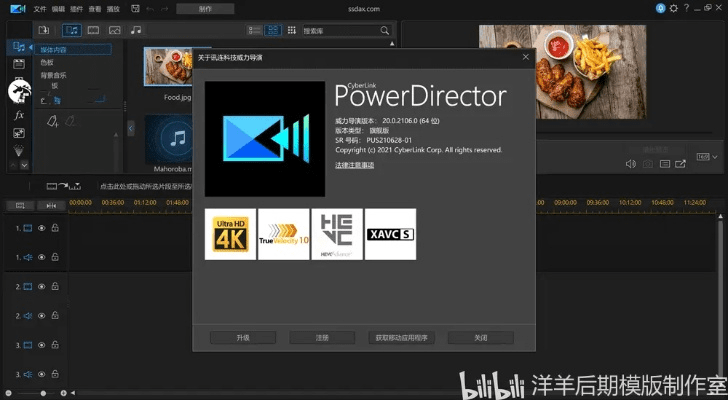Open preview quality display options icon
Image resolution: width=728 pixels, height=400 pixels.
click(x=664, y=164)
